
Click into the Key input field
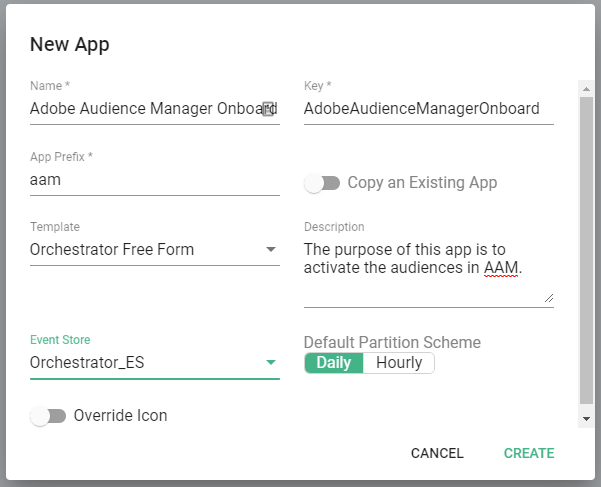coord(428,109)
